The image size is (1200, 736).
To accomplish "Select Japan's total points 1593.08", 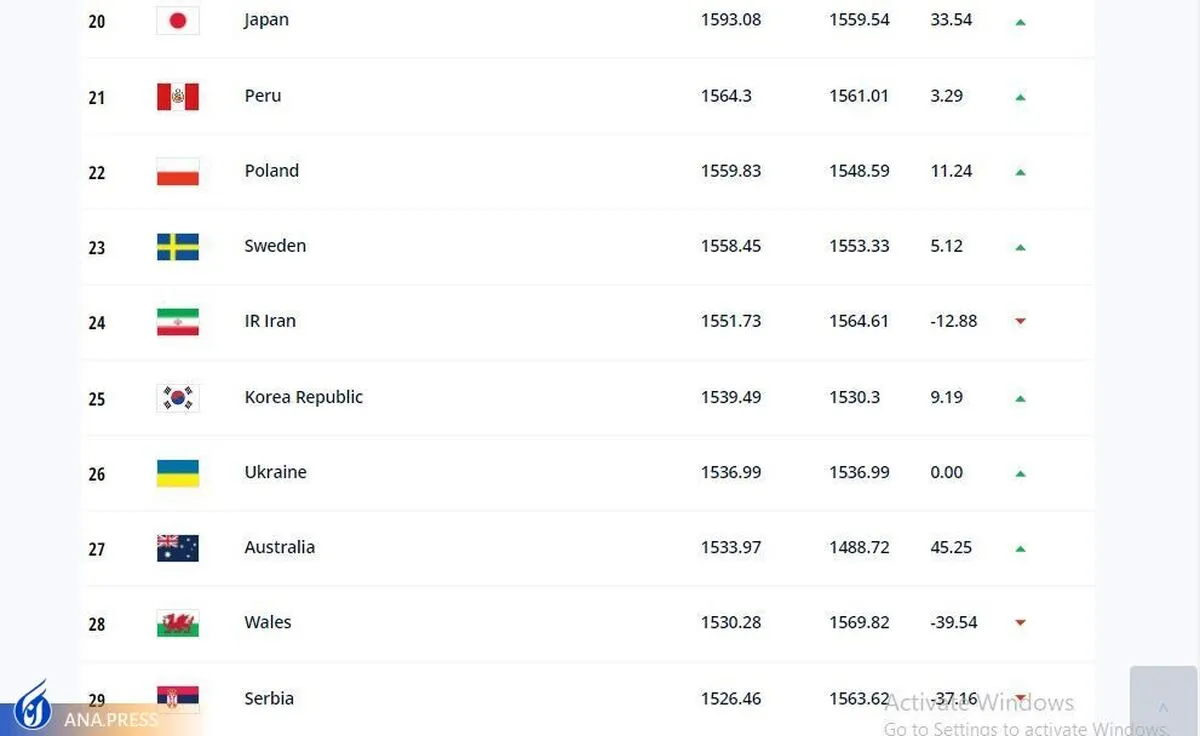I will pyautogui.click(x=730, y=20).
